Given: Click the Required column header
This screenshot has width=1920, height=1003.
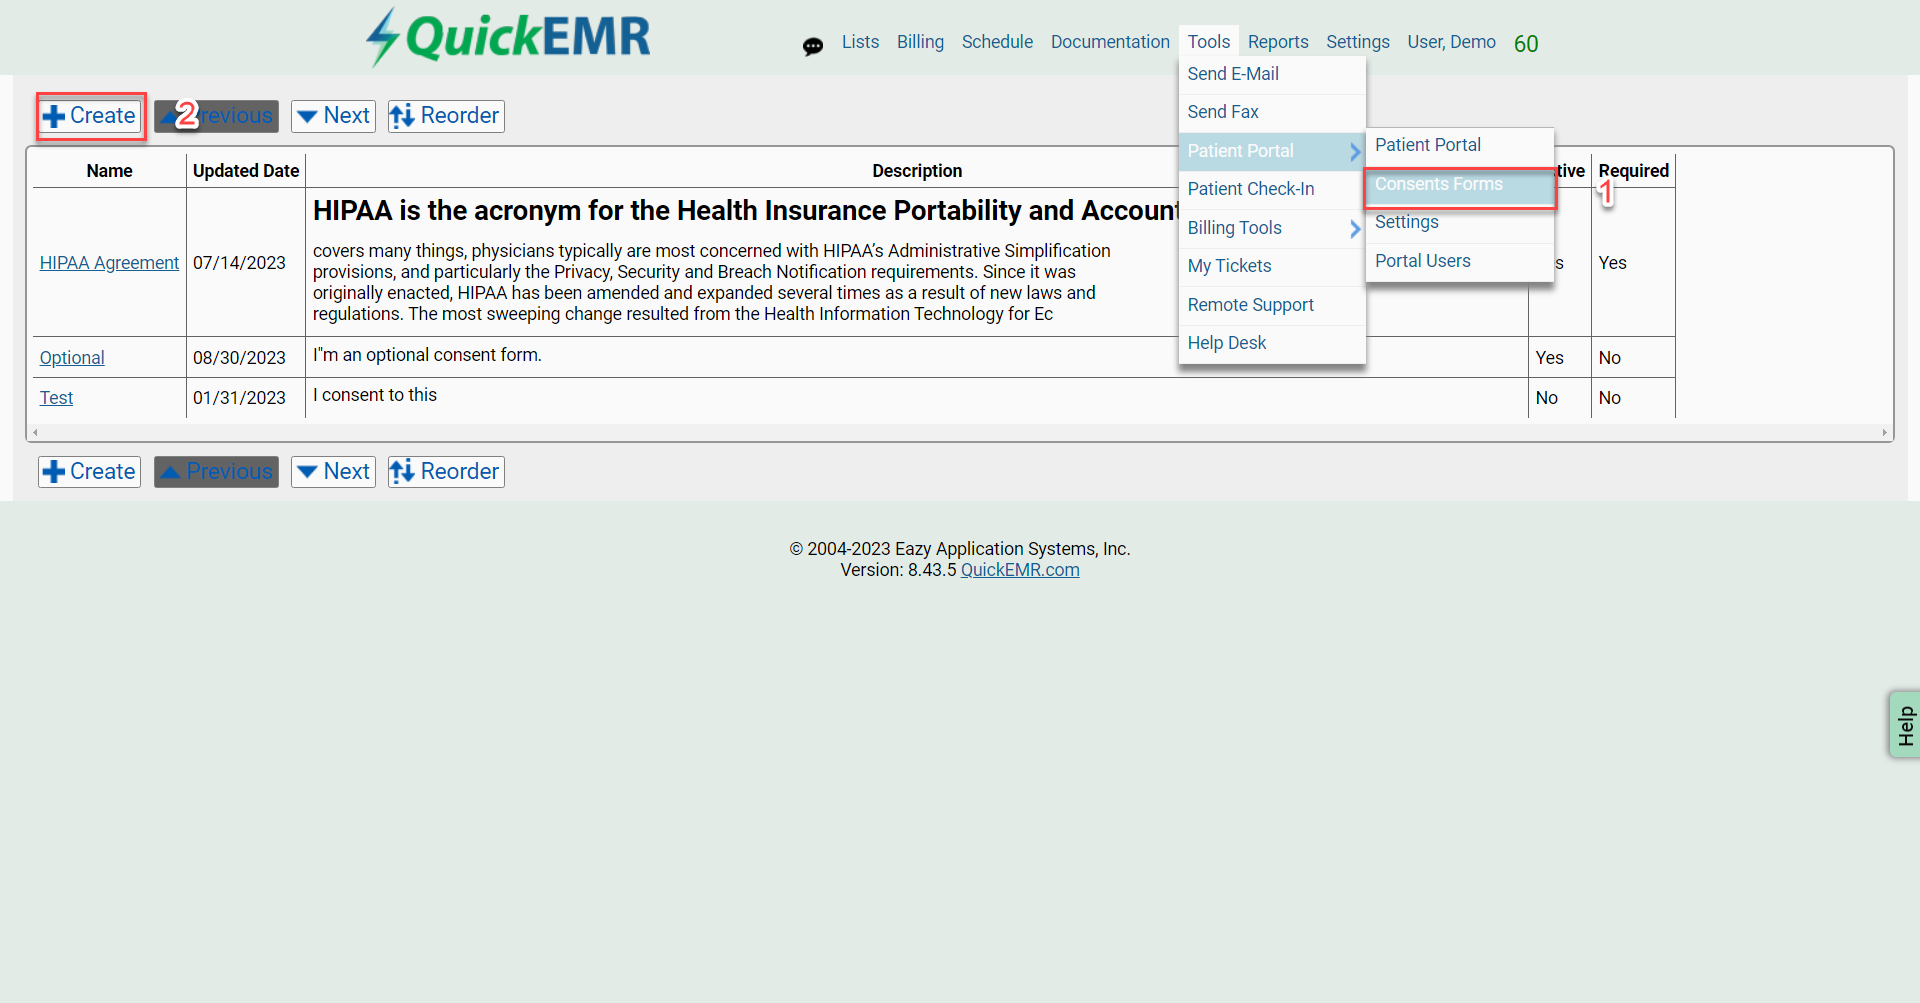Looking at the screenshot, I should click(x=1634, y=171).
